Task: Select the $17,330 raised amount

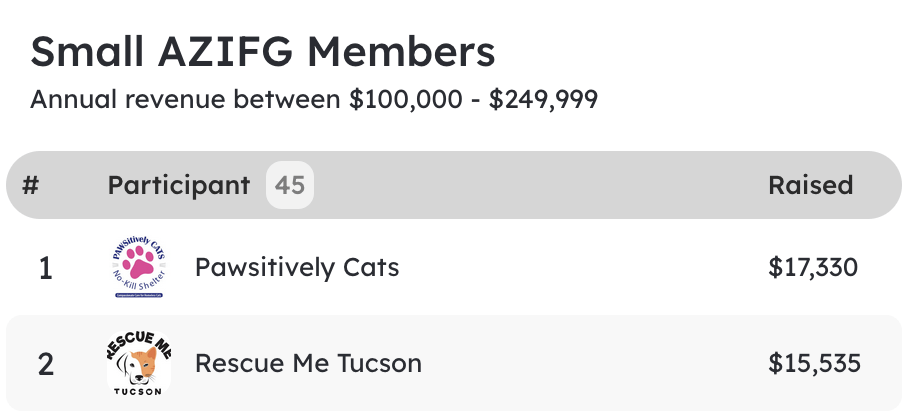Action: click(x=813, y=267)
